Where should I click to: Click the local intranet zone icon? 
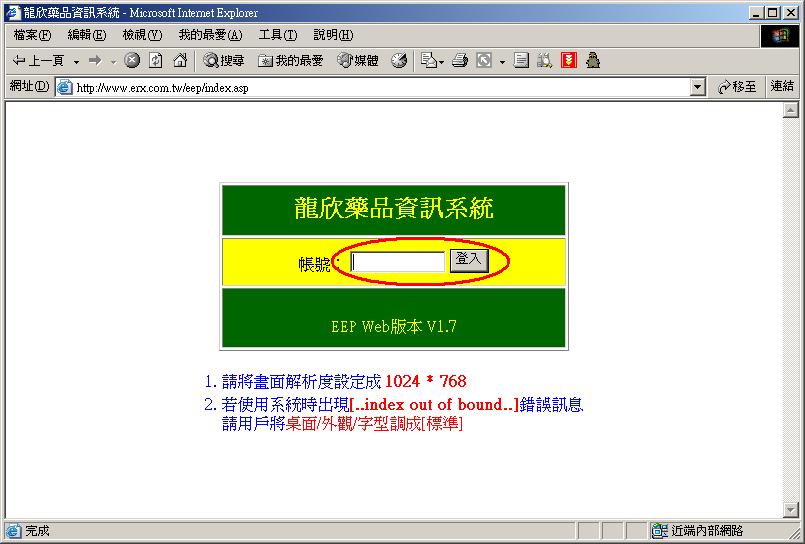[x=660, y=531]
